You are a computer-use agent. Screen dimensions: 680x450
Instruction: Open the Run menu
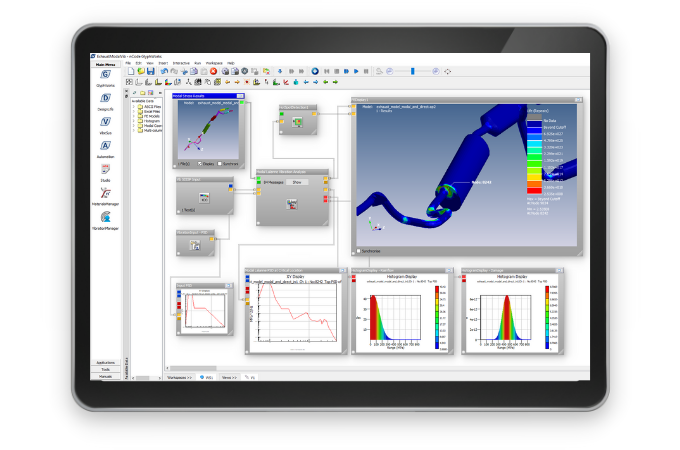tap(198, 63)
